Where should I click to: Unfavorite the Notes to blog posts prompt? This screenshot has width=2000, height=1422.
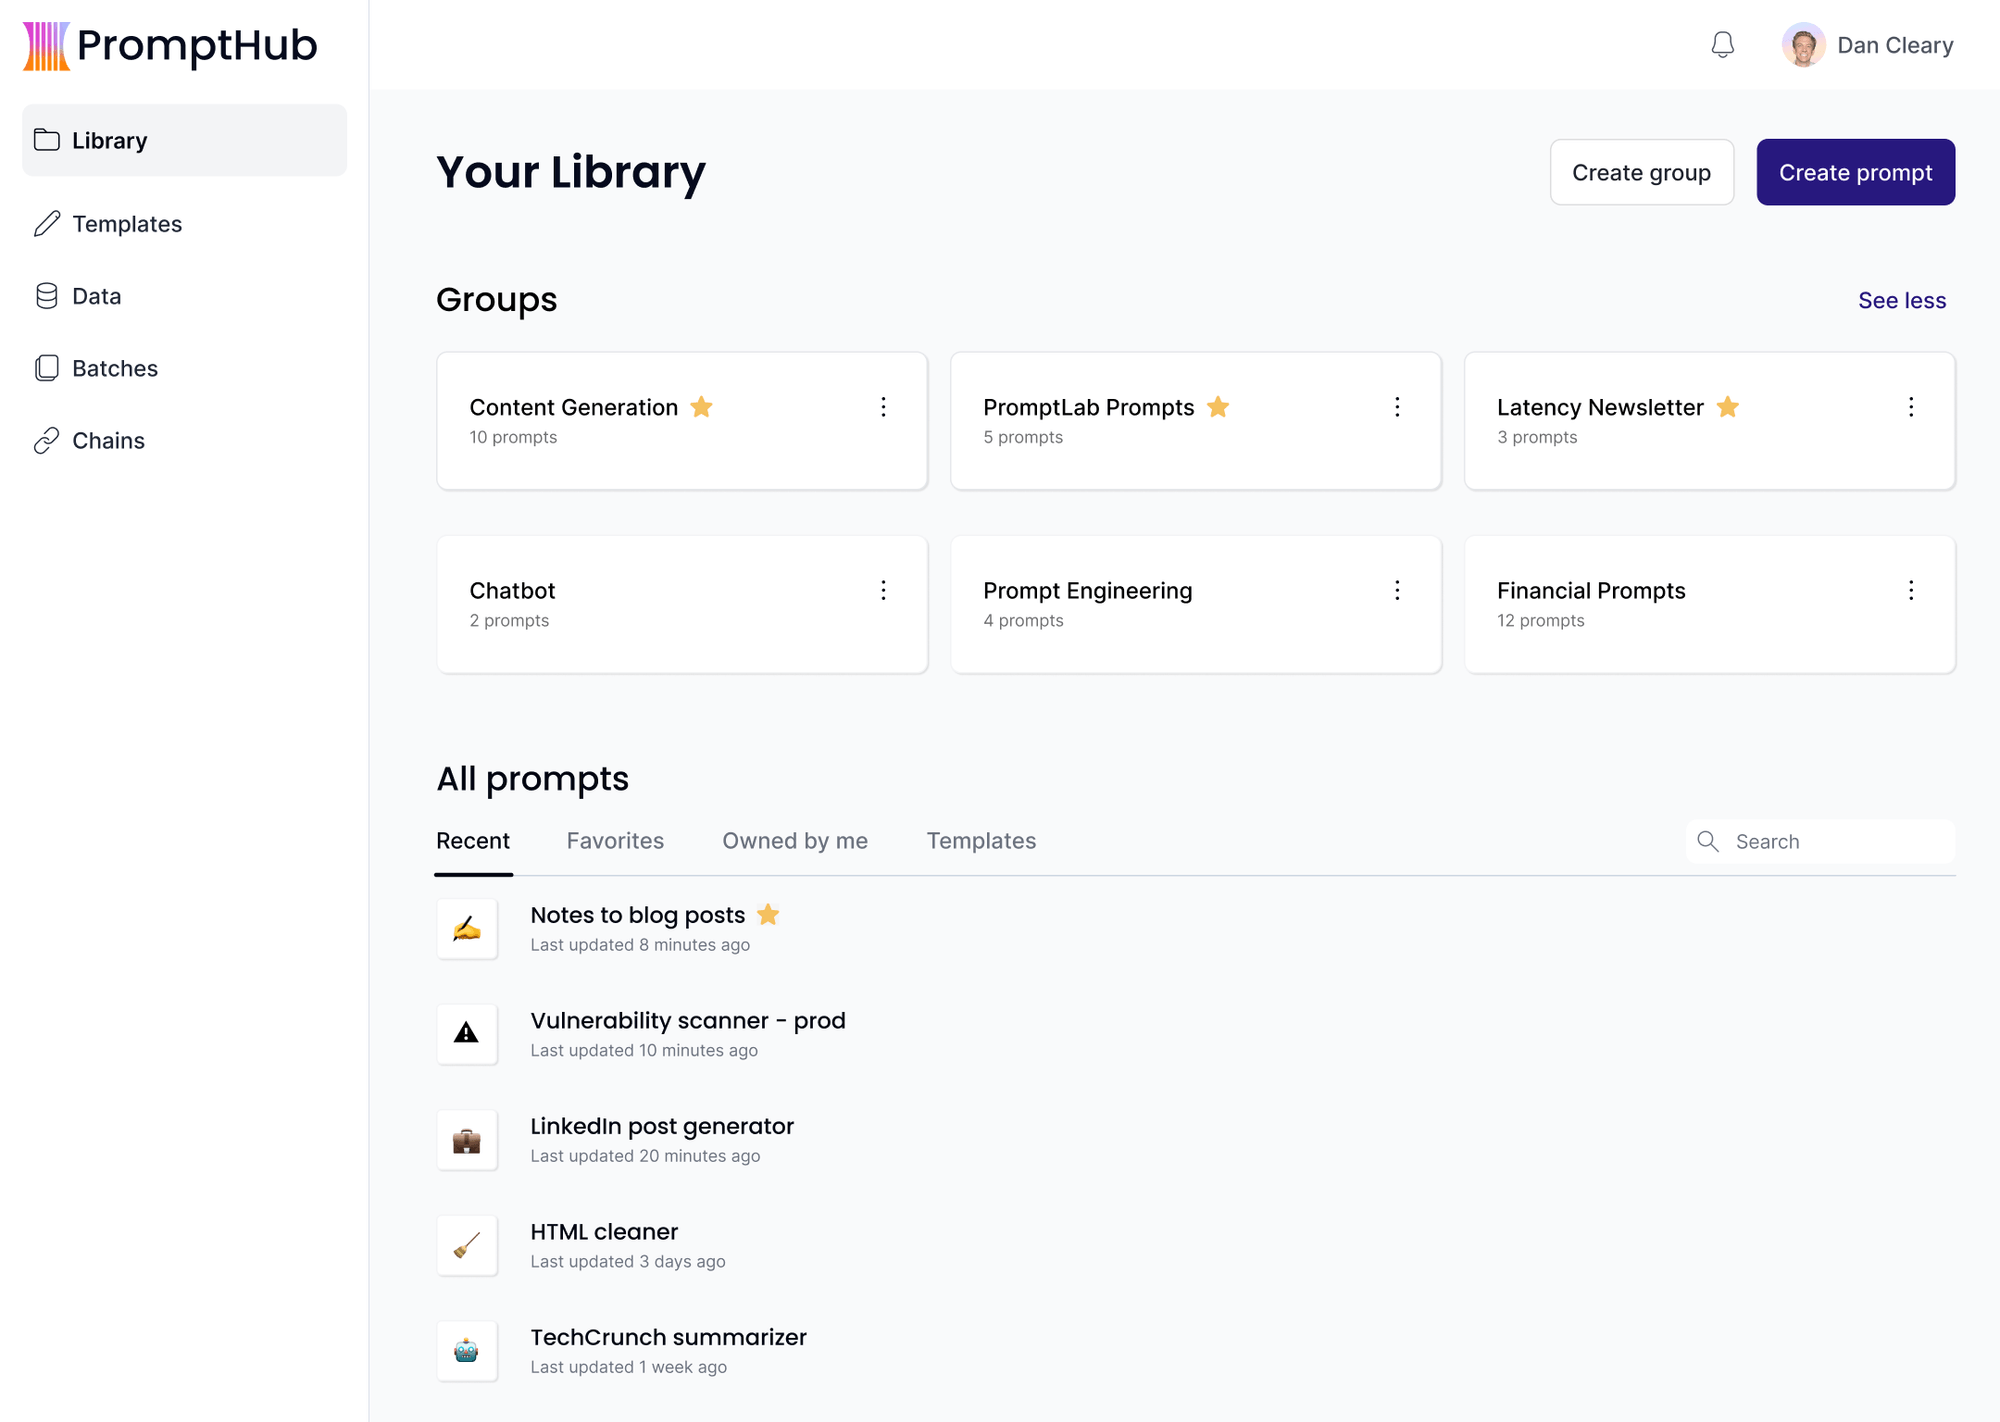click(768, 914)
